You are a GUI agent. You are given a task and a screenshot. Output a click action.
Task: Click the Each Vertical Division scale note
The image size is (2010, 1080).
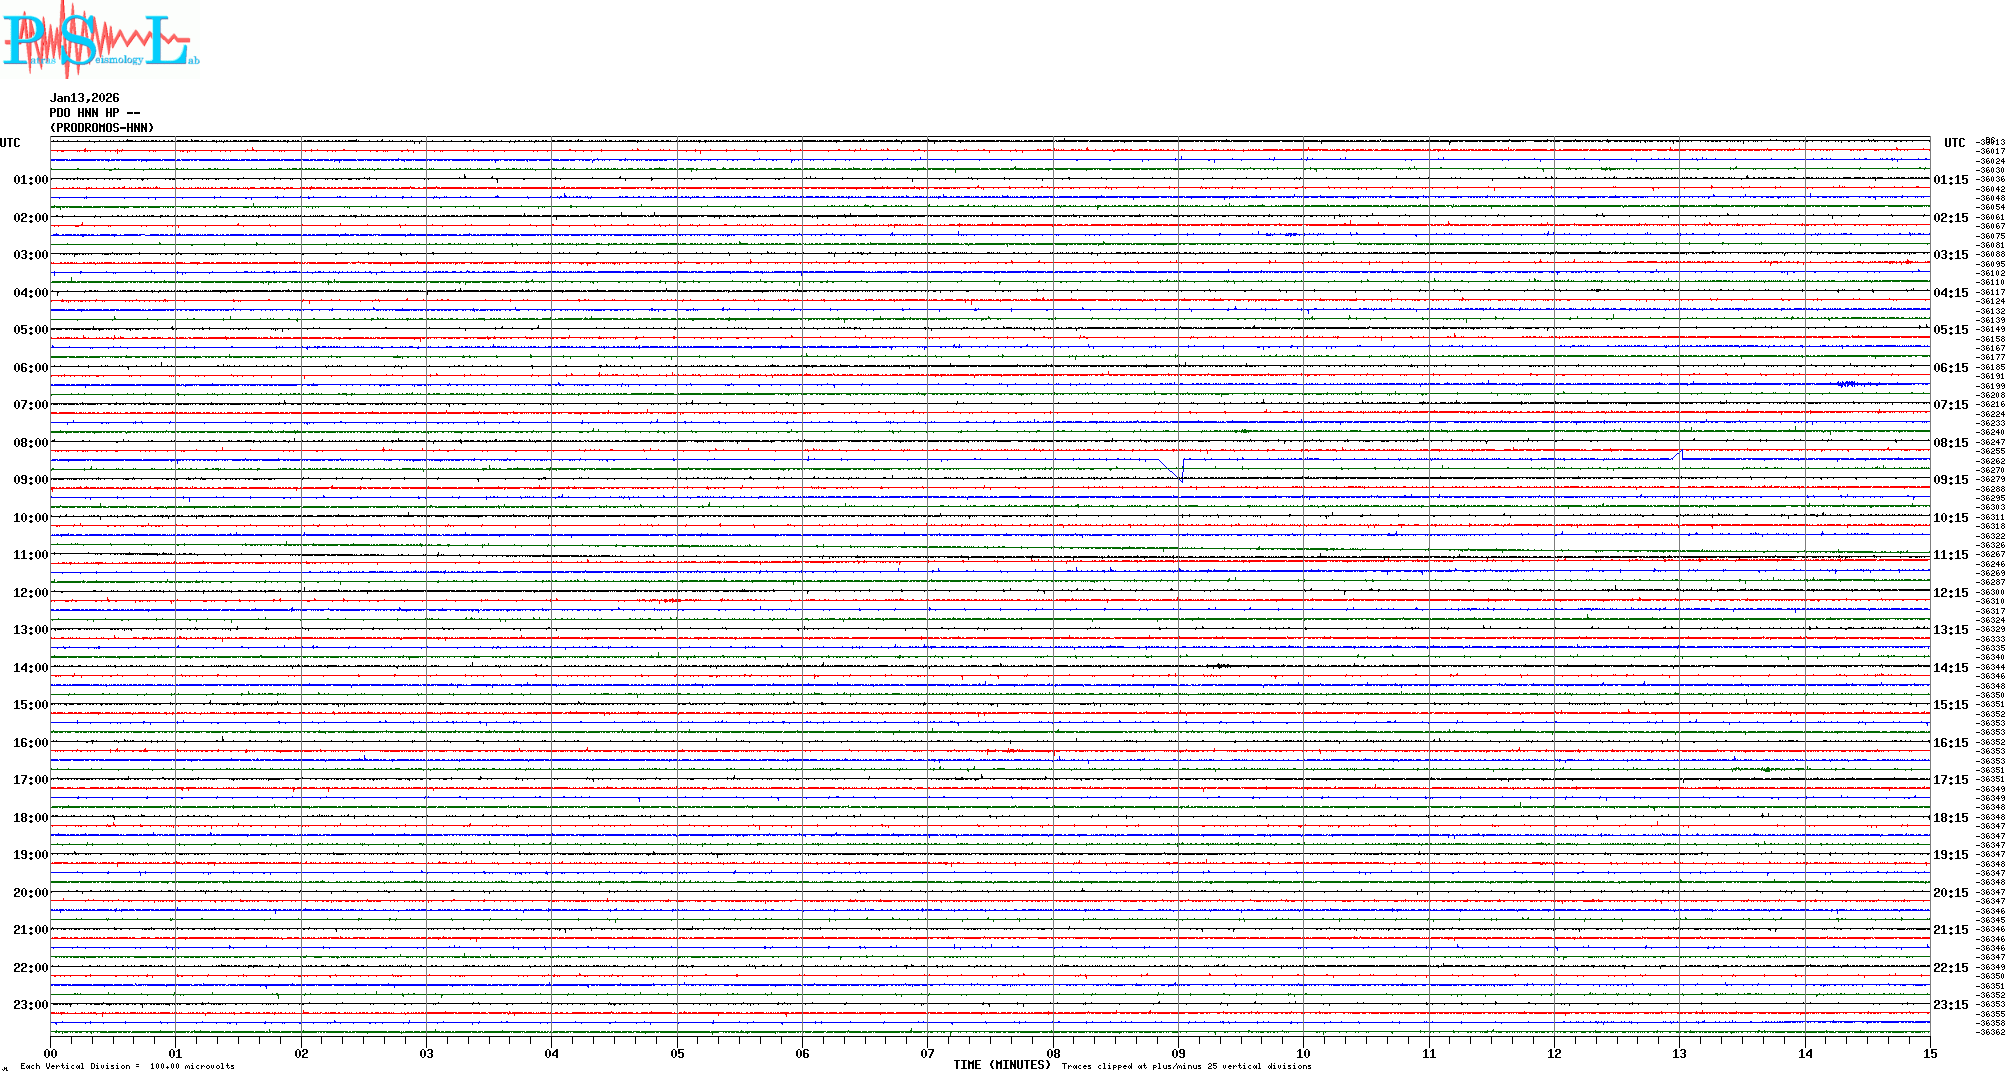[x=127, y=1066]
